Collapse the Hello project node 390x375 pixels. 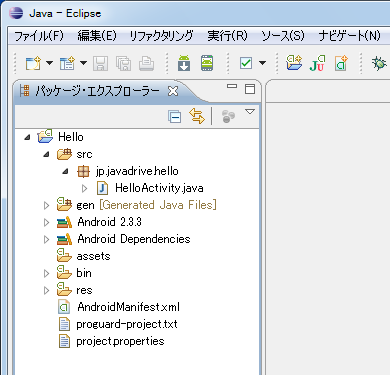coord(28,137)
